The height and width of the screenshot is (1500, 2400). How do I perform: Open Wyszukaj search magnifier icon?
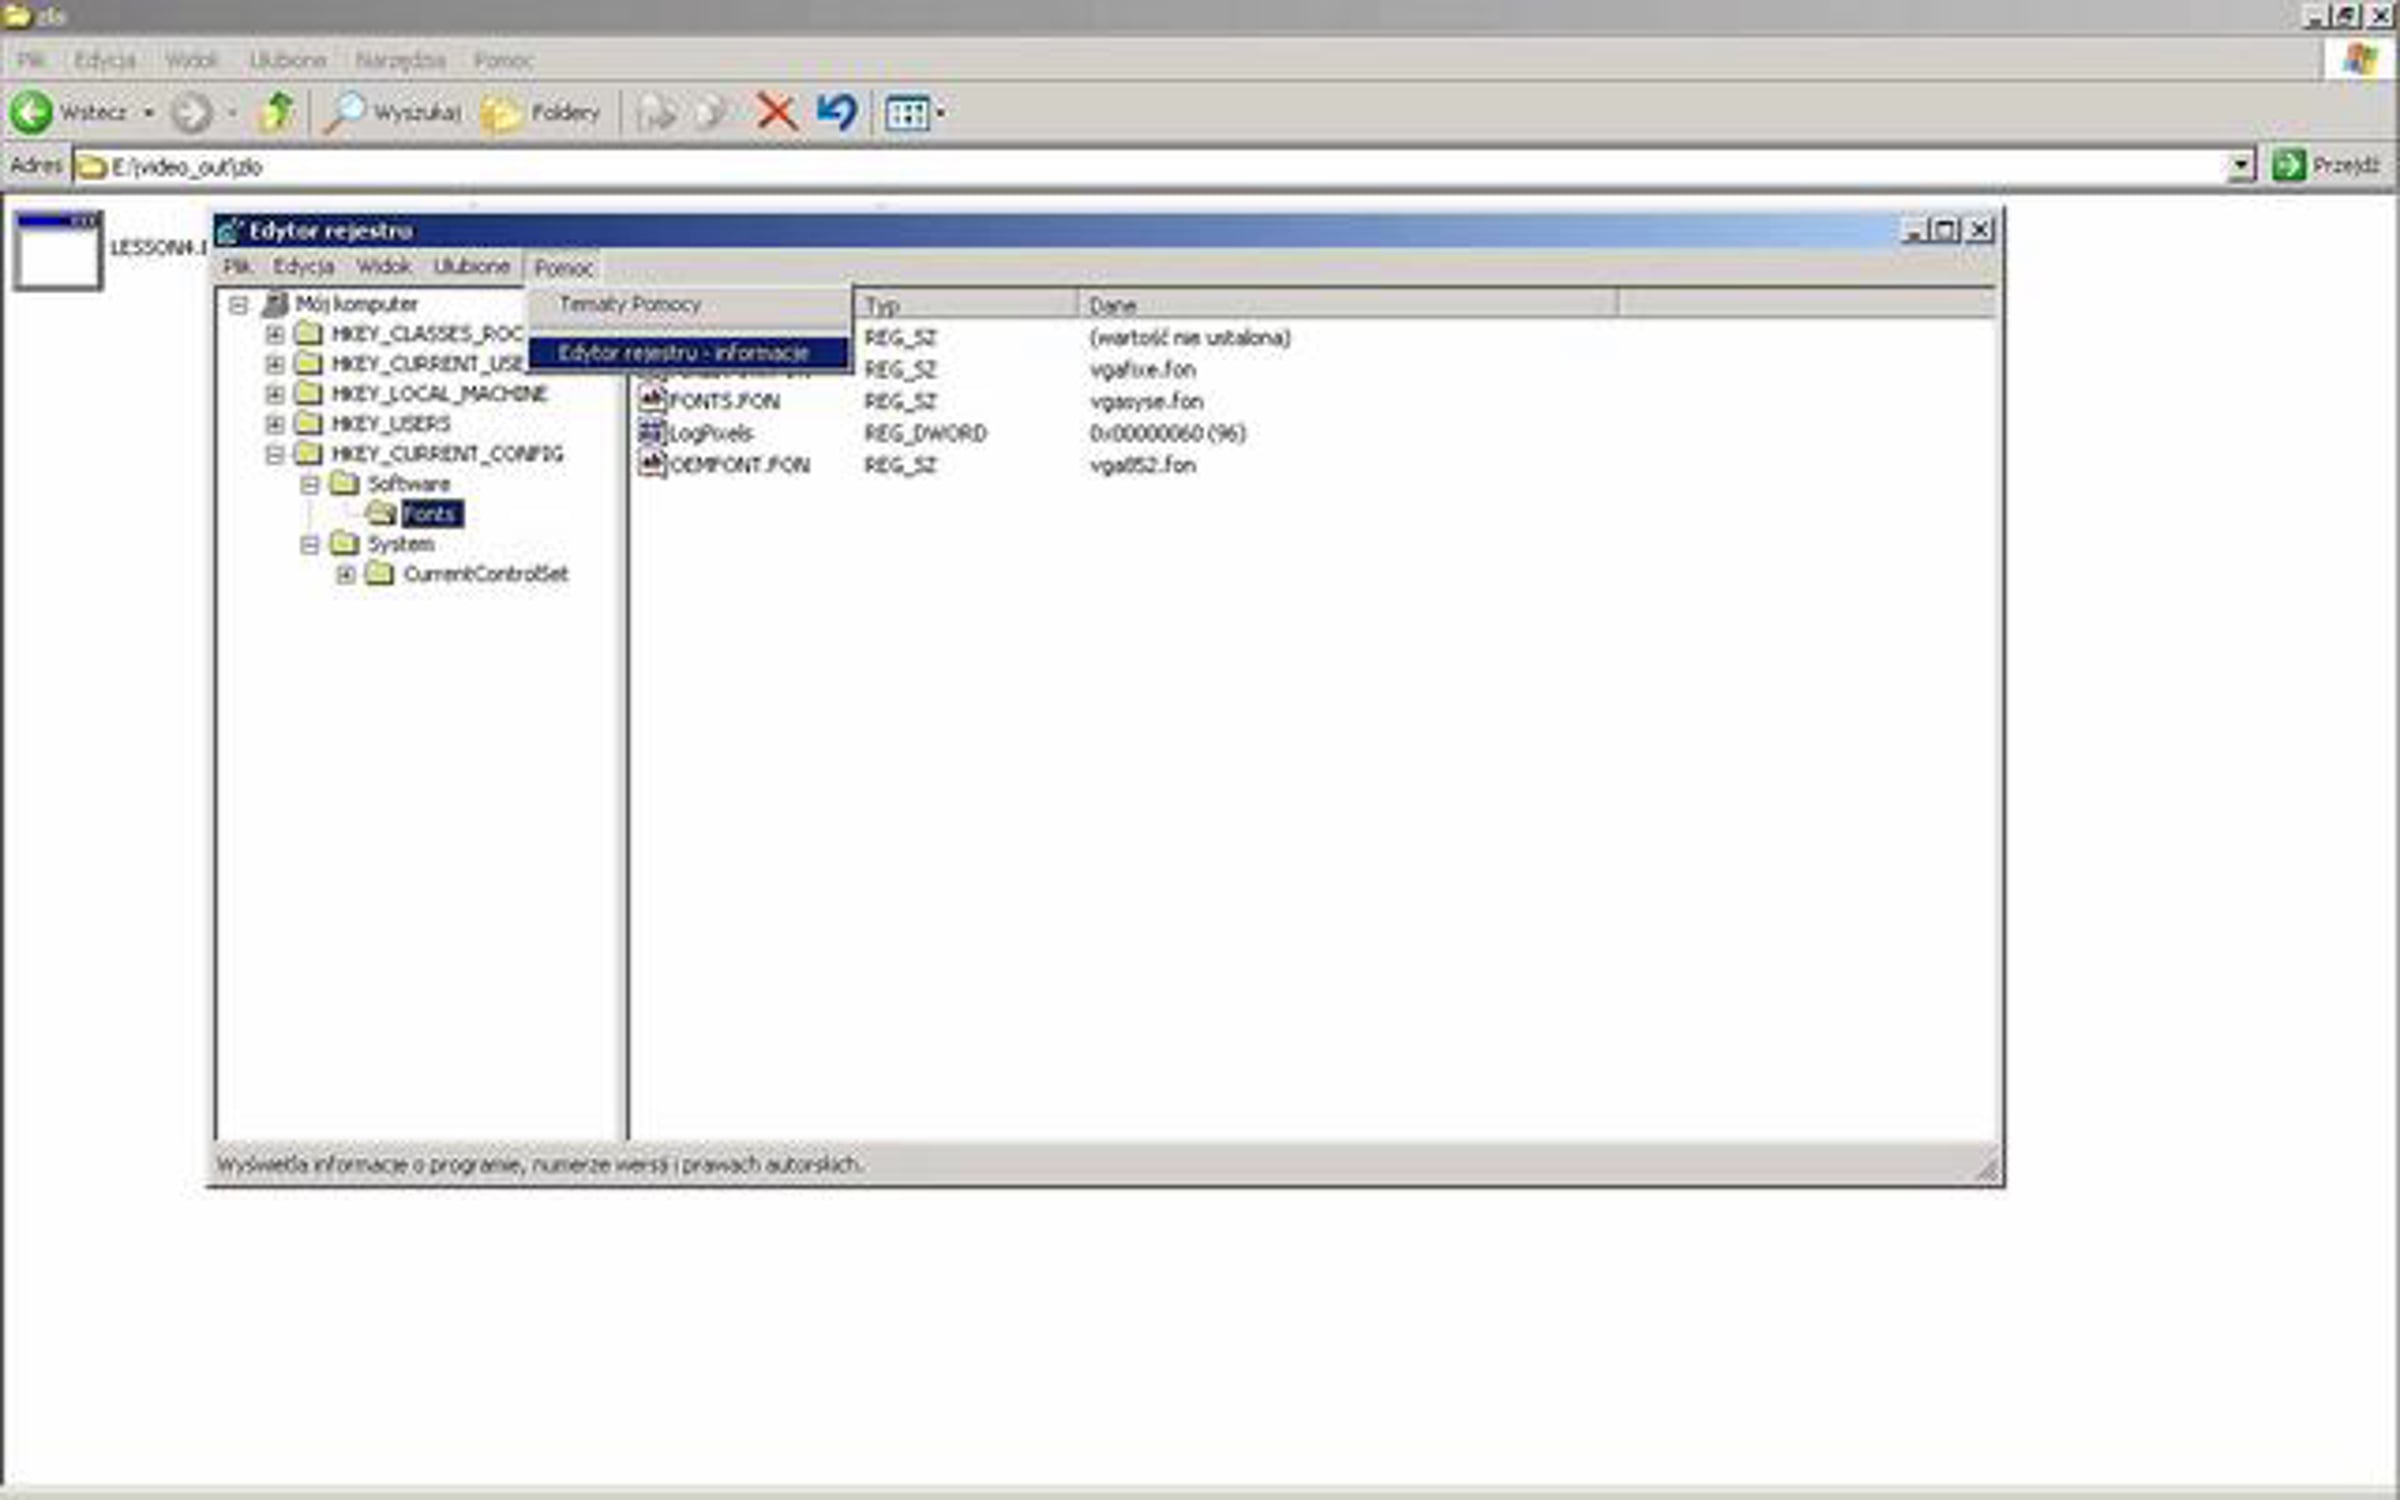click(x=345, y=112)
